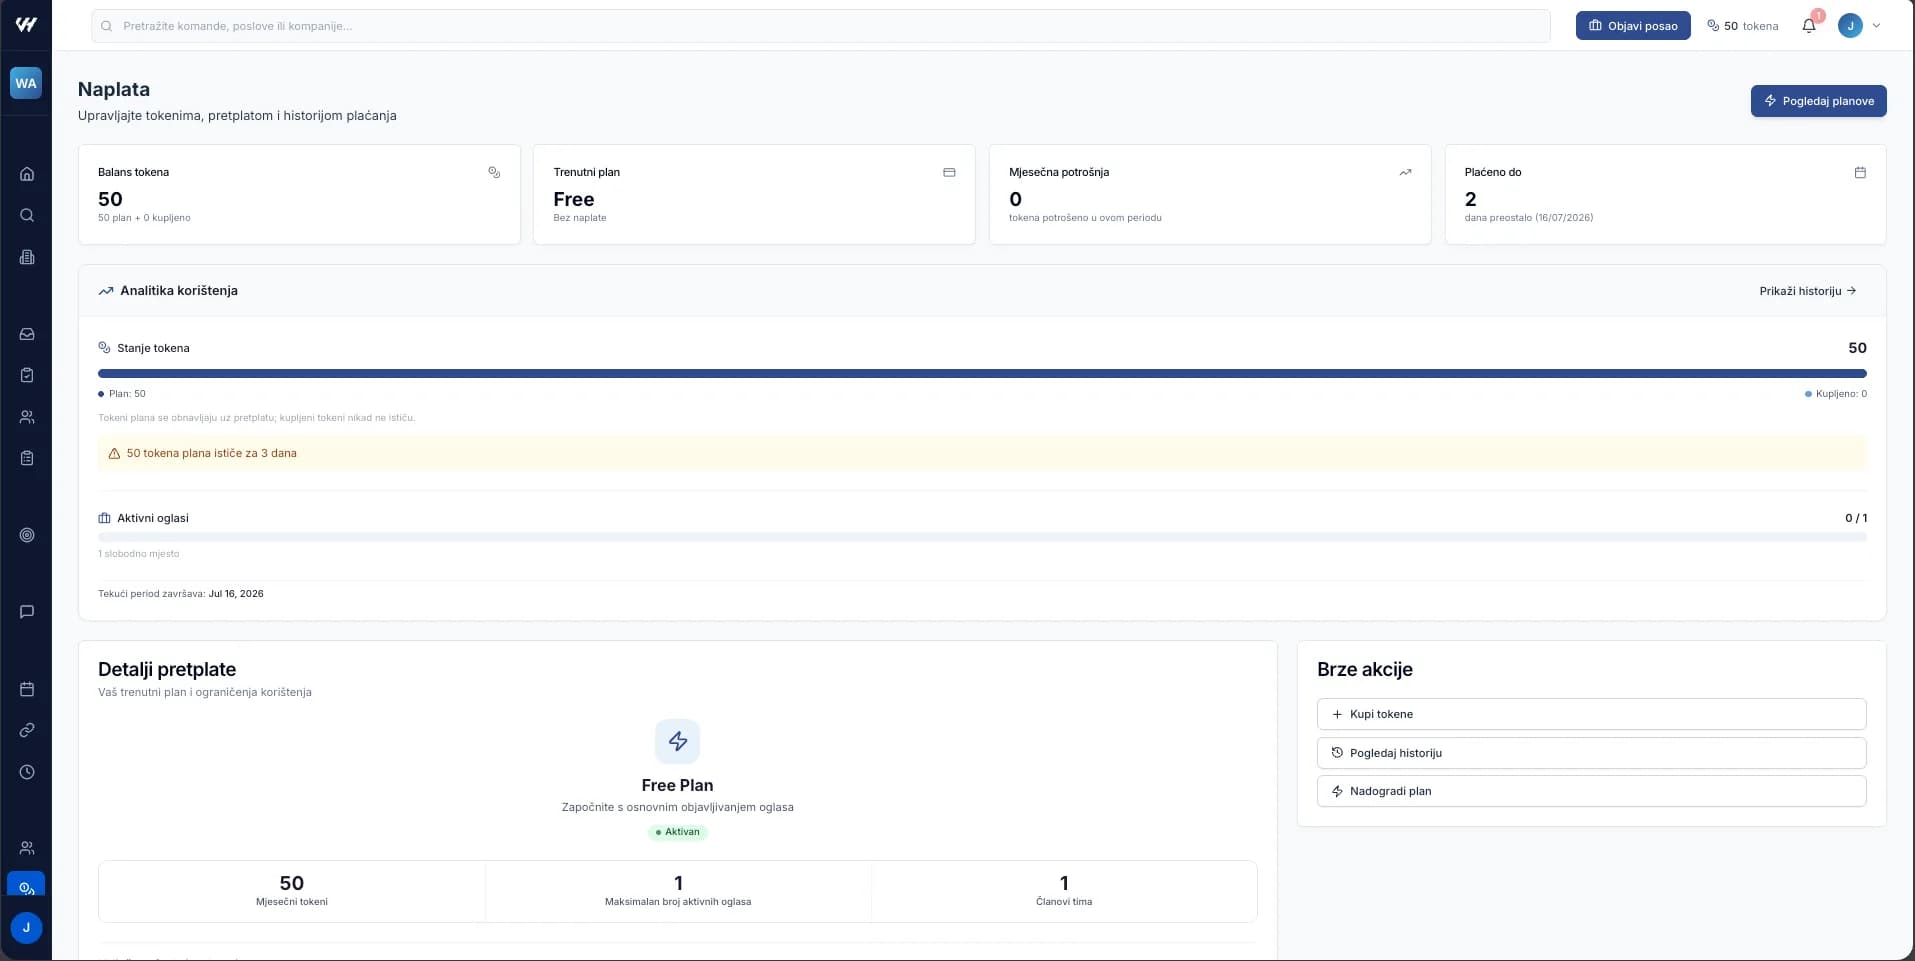Open the target icon in the sidebar

coord(27,535)
